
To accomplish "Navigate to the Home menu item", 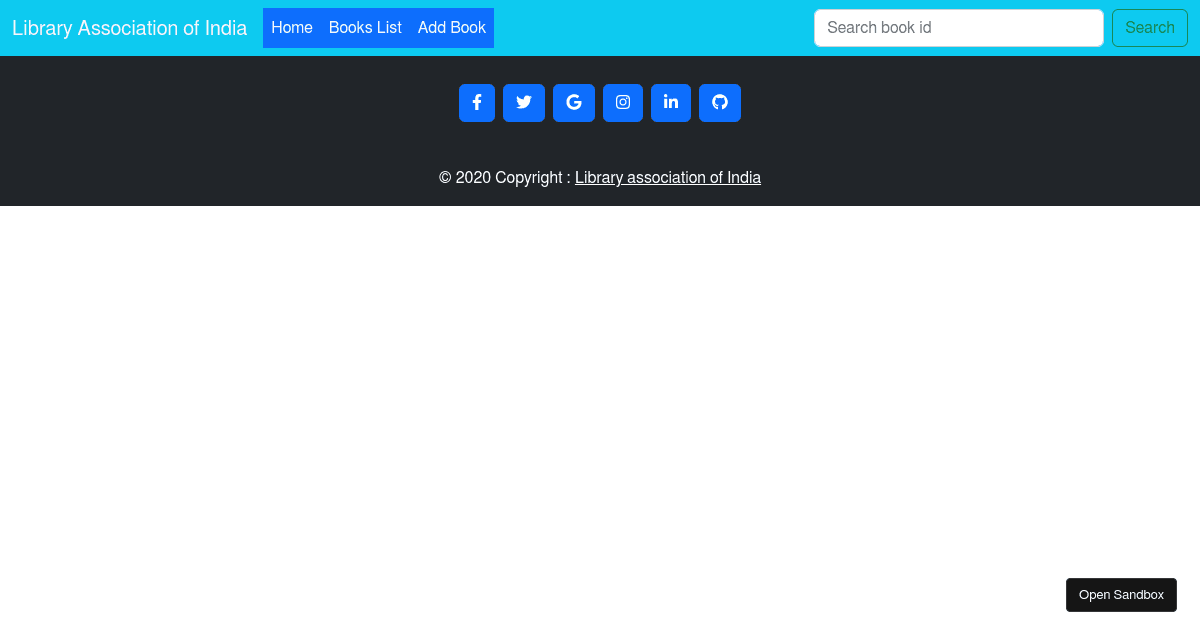I will click(292, 27).
